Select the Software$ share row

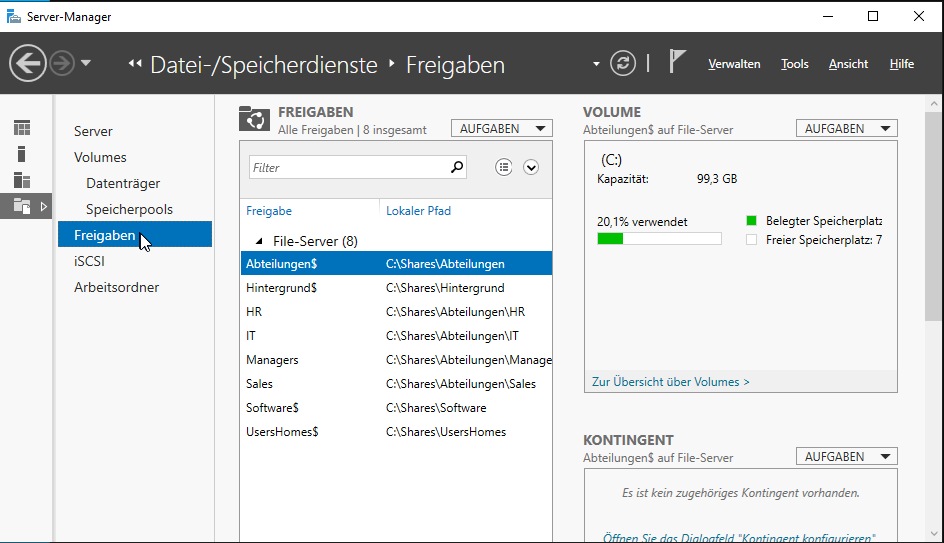coord(396,408)
